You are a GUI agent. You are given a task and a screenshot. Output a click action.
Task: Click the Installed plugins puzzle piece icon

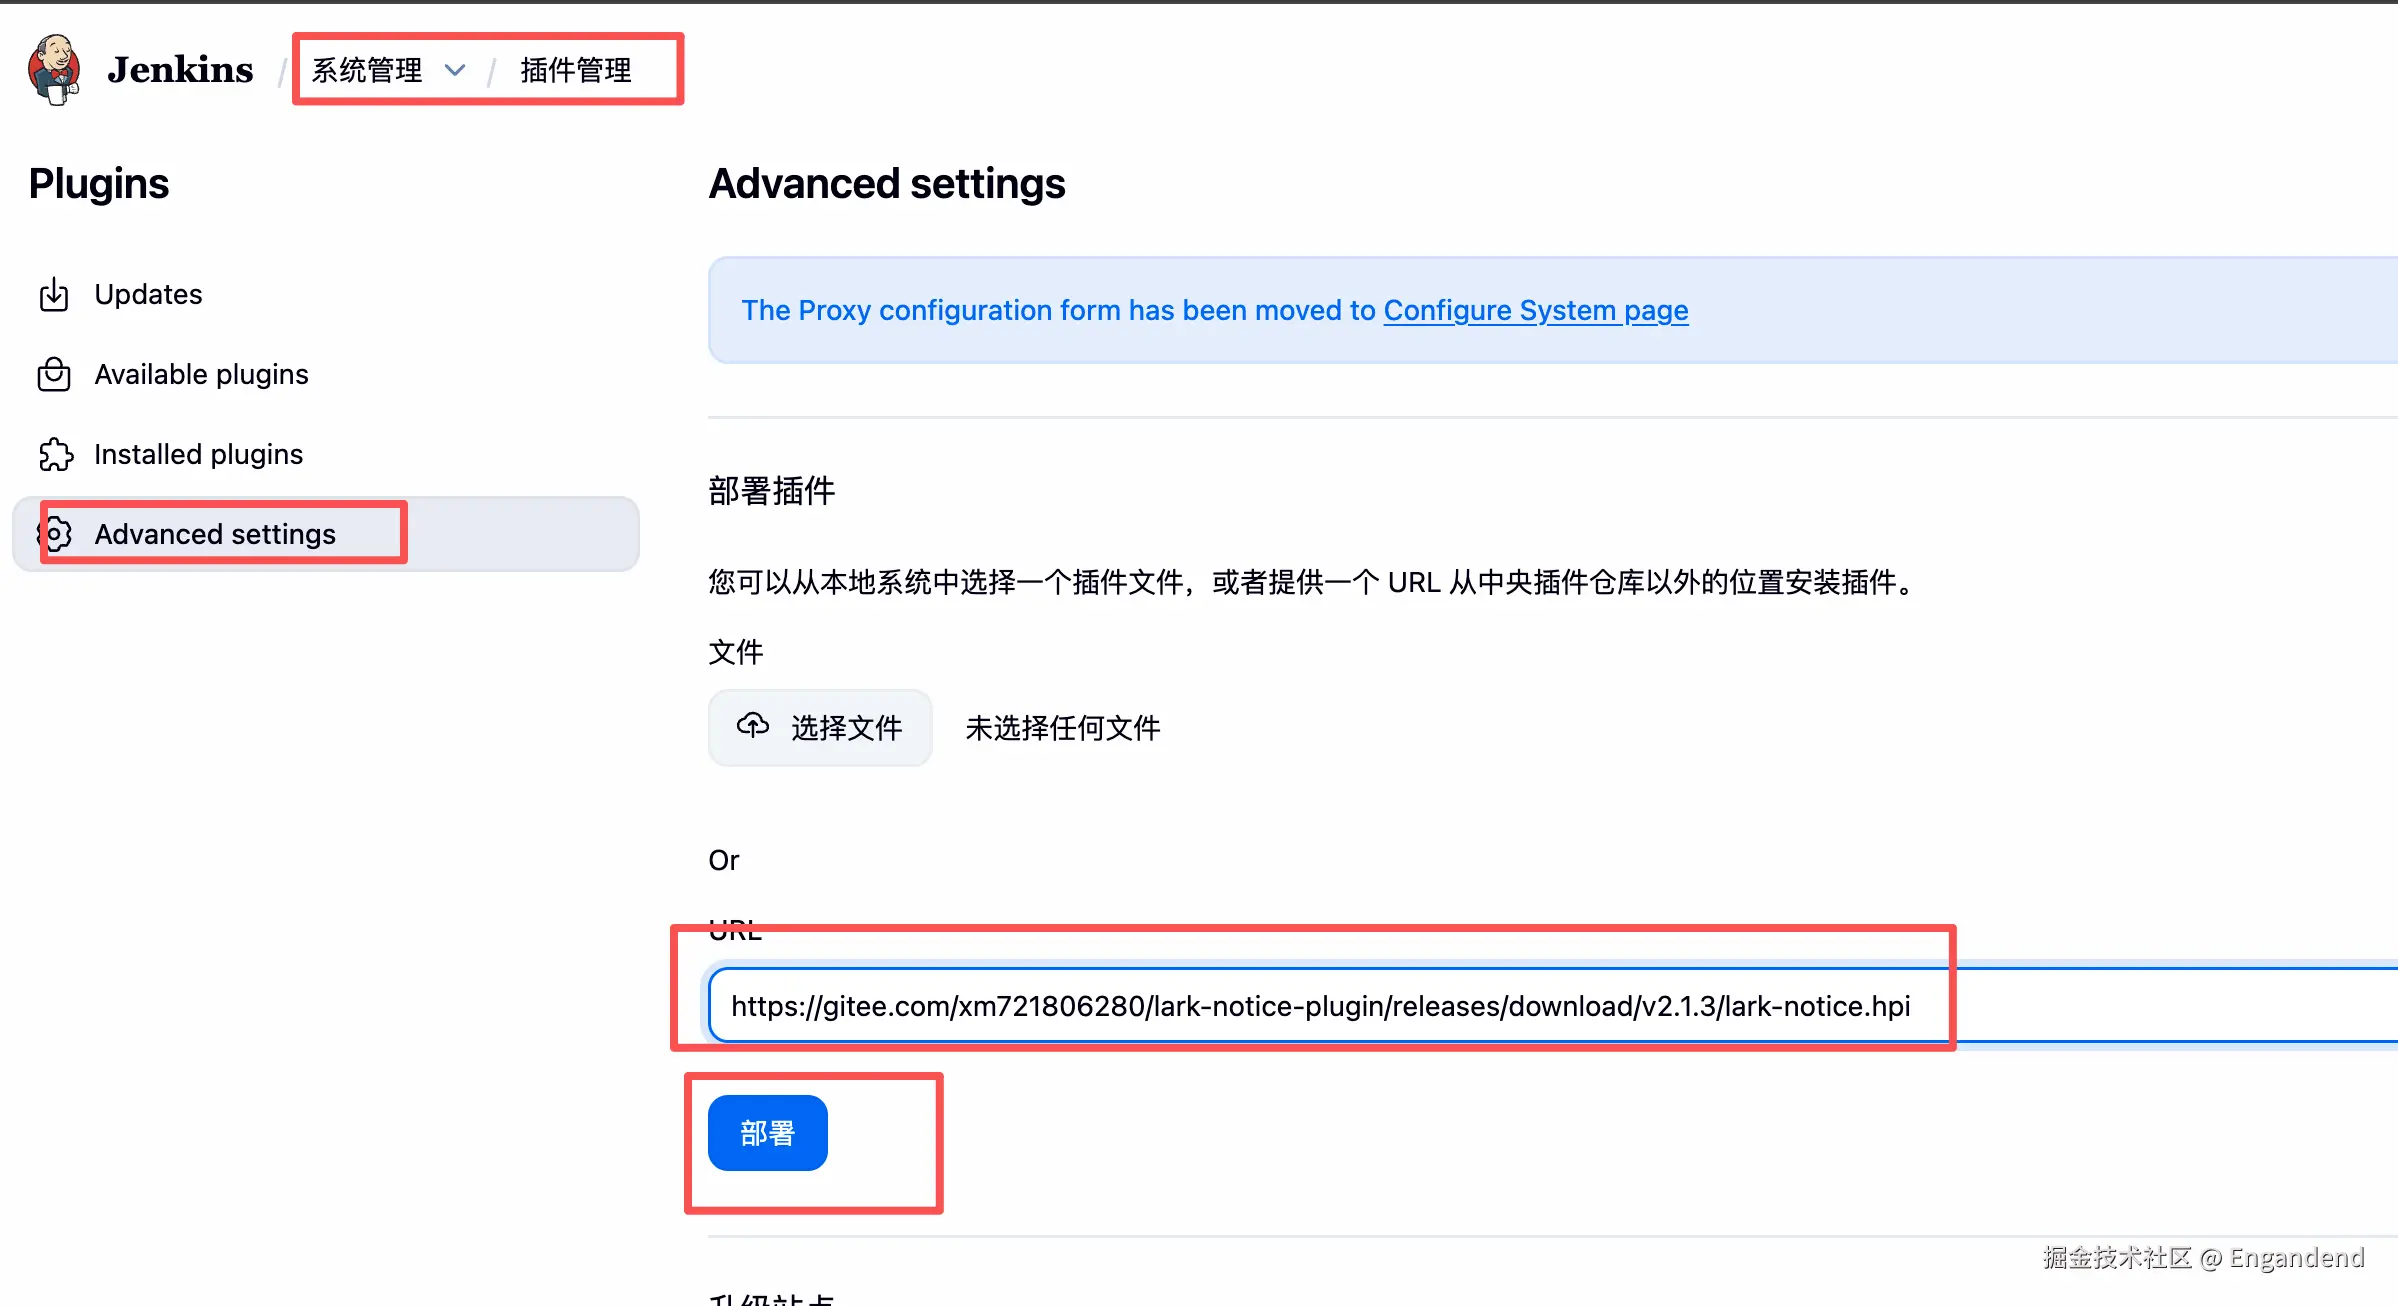[x=55, y=455]
